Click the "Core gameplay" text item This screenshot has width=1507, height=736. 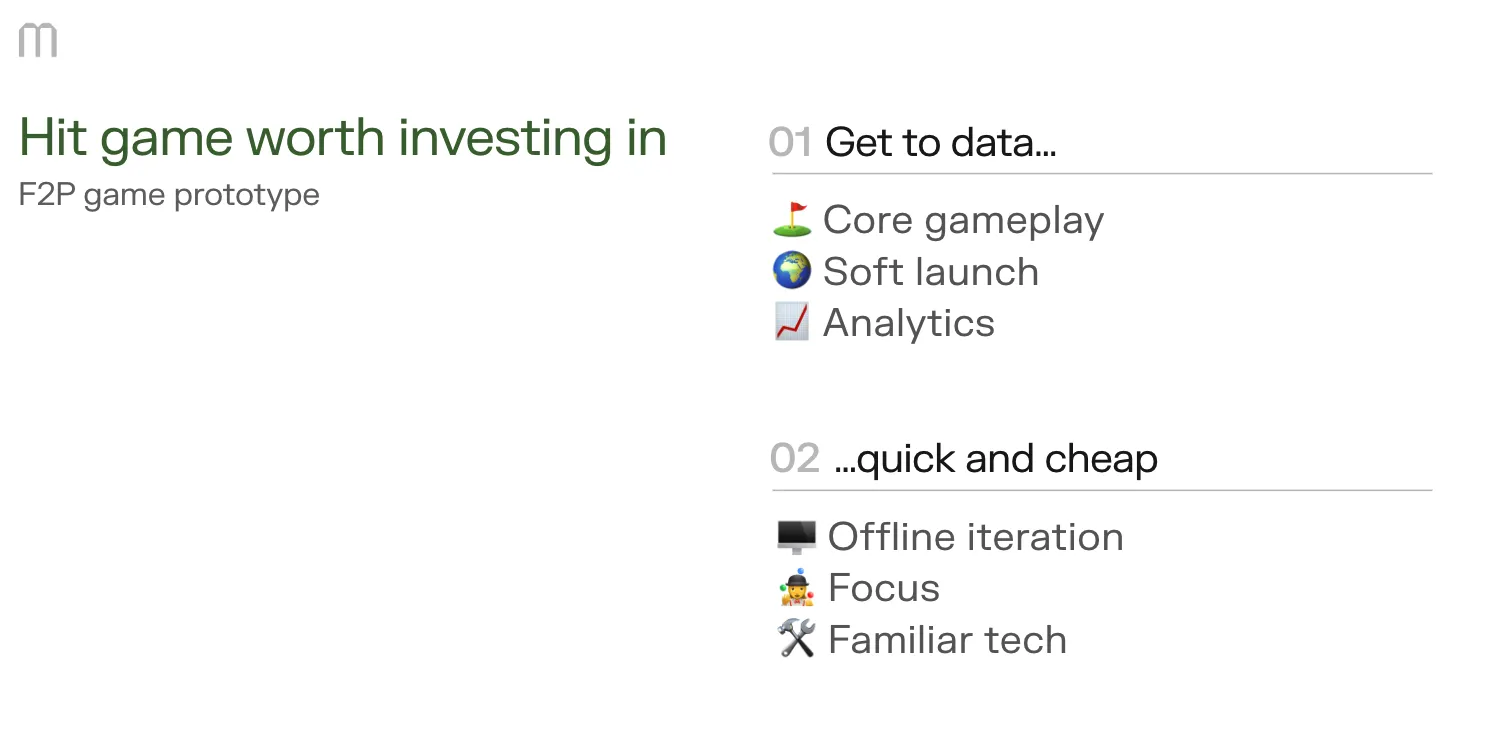click(x=963, y=221)
